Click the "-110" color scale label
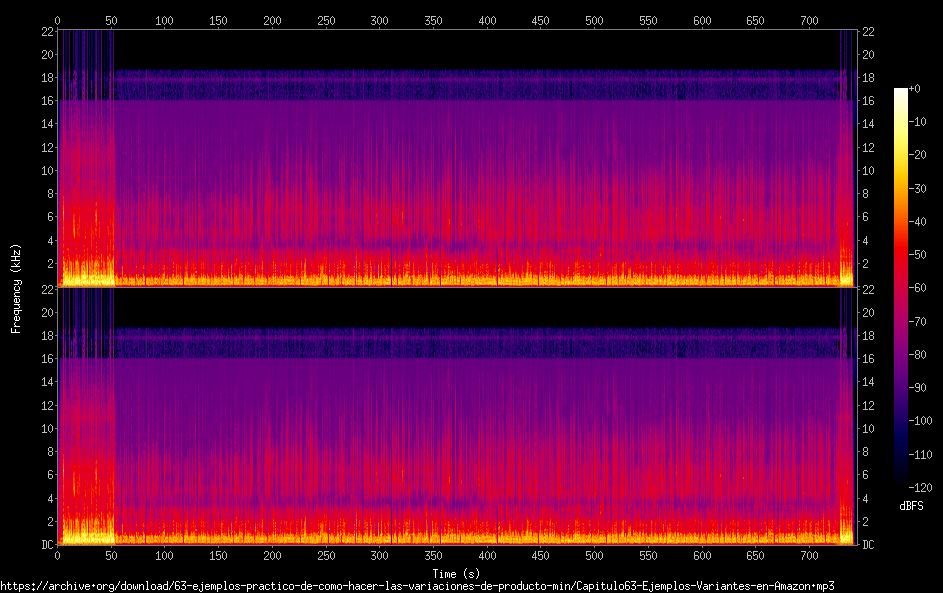This screenshot has height=593, width=943. pos(921,454)
